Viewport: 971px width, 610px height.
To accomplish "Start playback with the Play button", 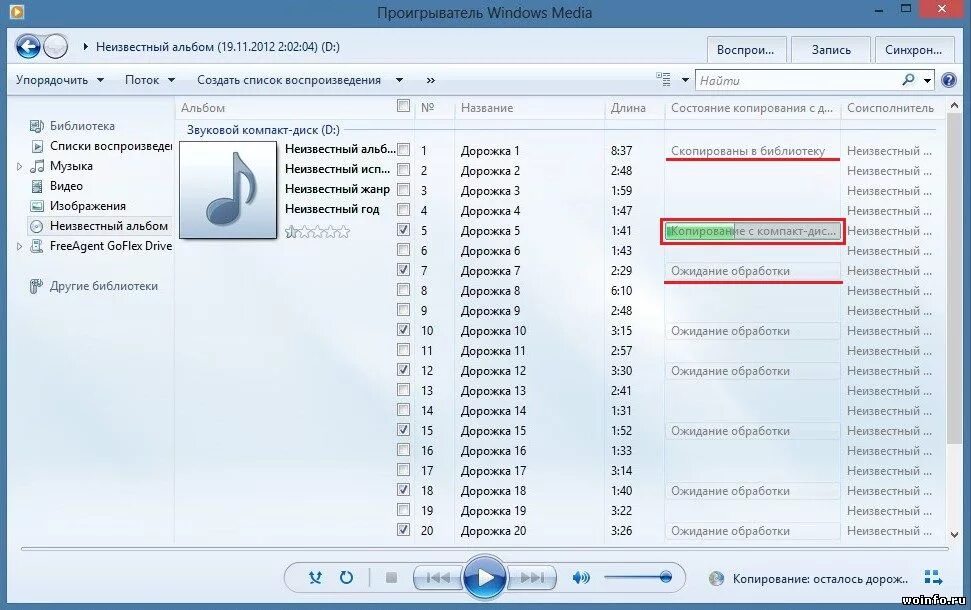I will [x=485, y=578].
